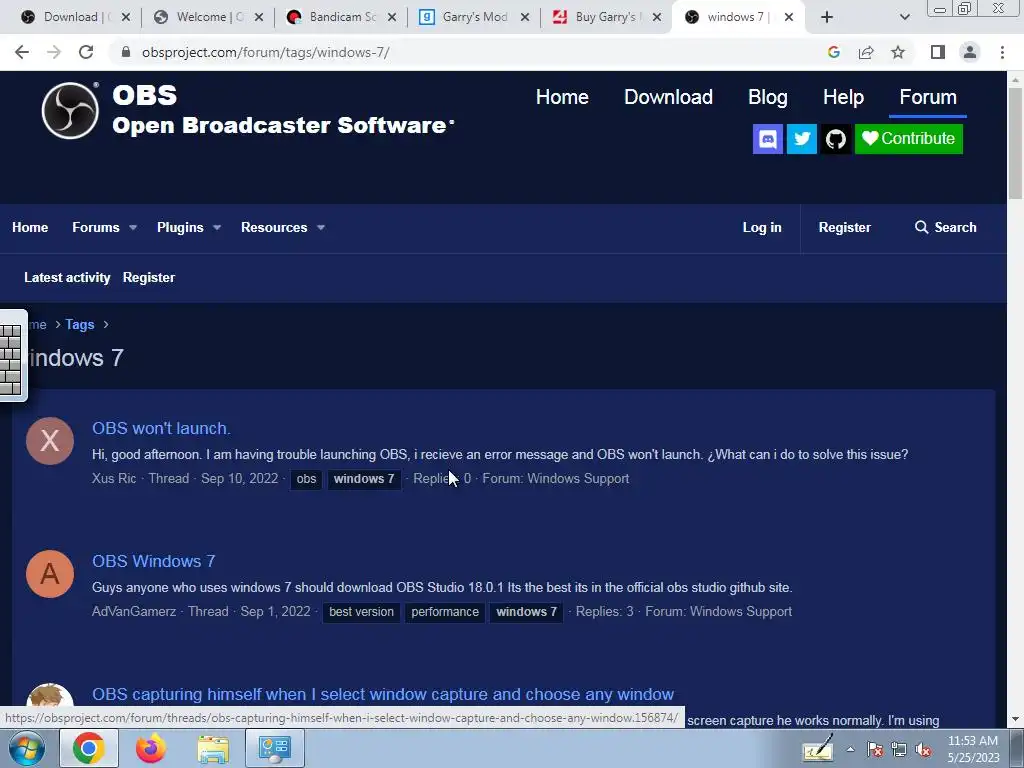The image size is (1024, 768).
Task: Click the OBS logo icon
Action: pyautogui.click(x=70, y=110)
